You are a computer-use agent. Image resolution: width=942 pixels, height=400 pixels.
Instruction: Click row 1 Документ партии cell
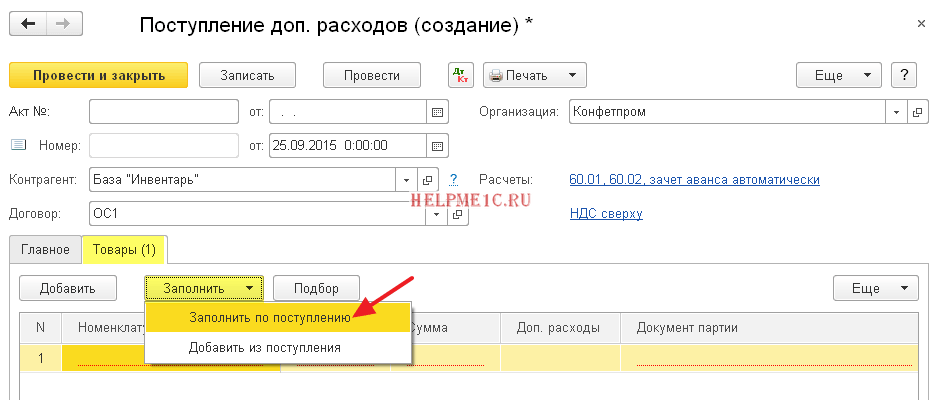point(769,358)
